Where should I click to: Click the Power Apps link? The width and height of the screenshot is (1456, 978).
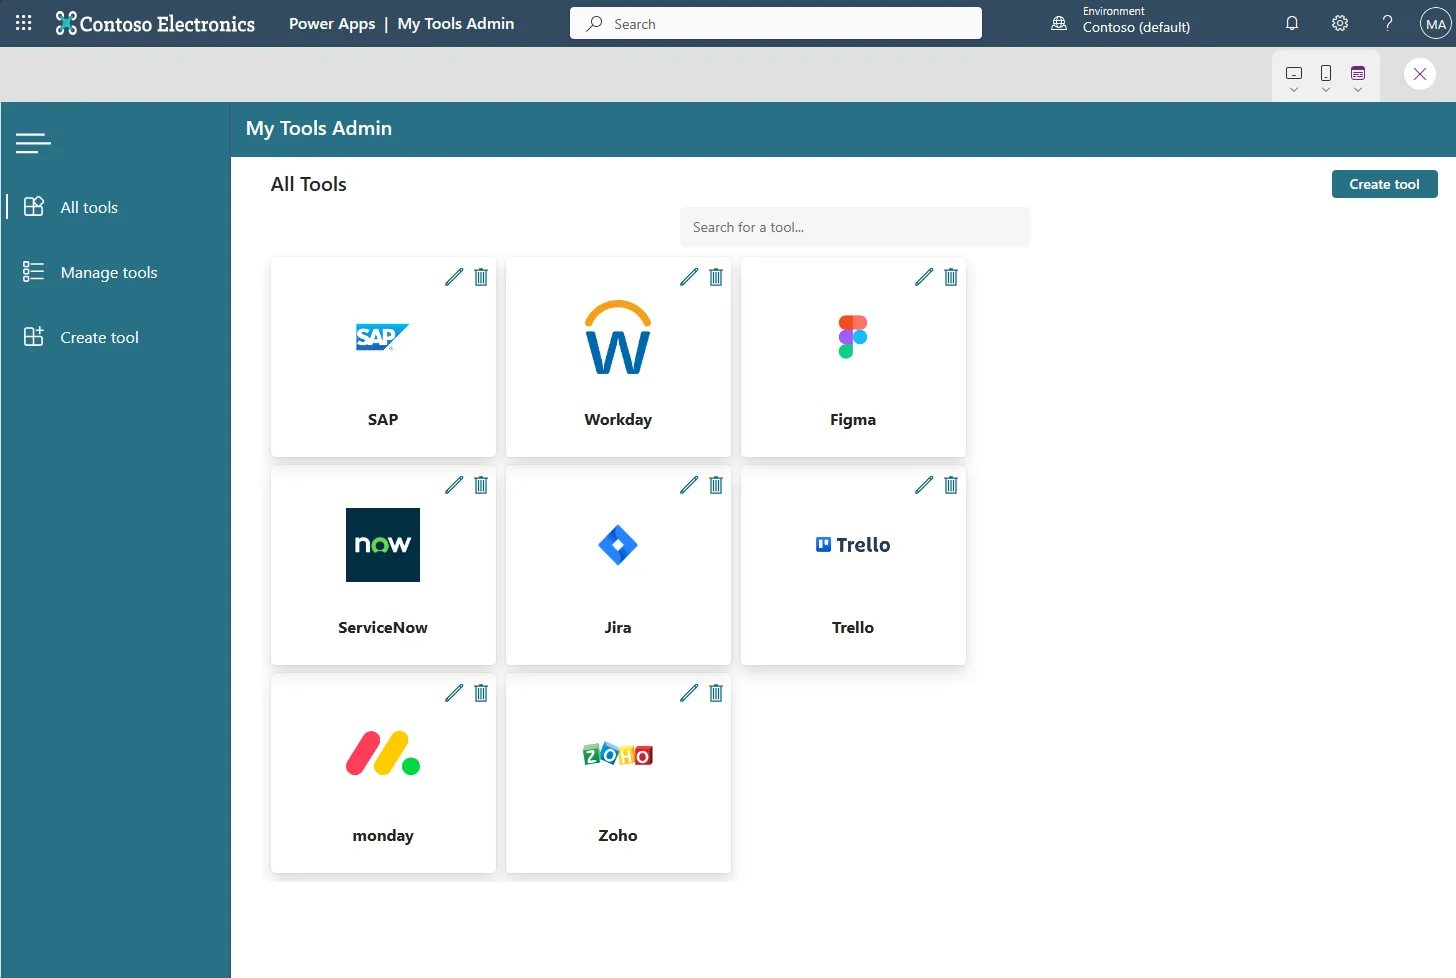[x=332, y=24]
